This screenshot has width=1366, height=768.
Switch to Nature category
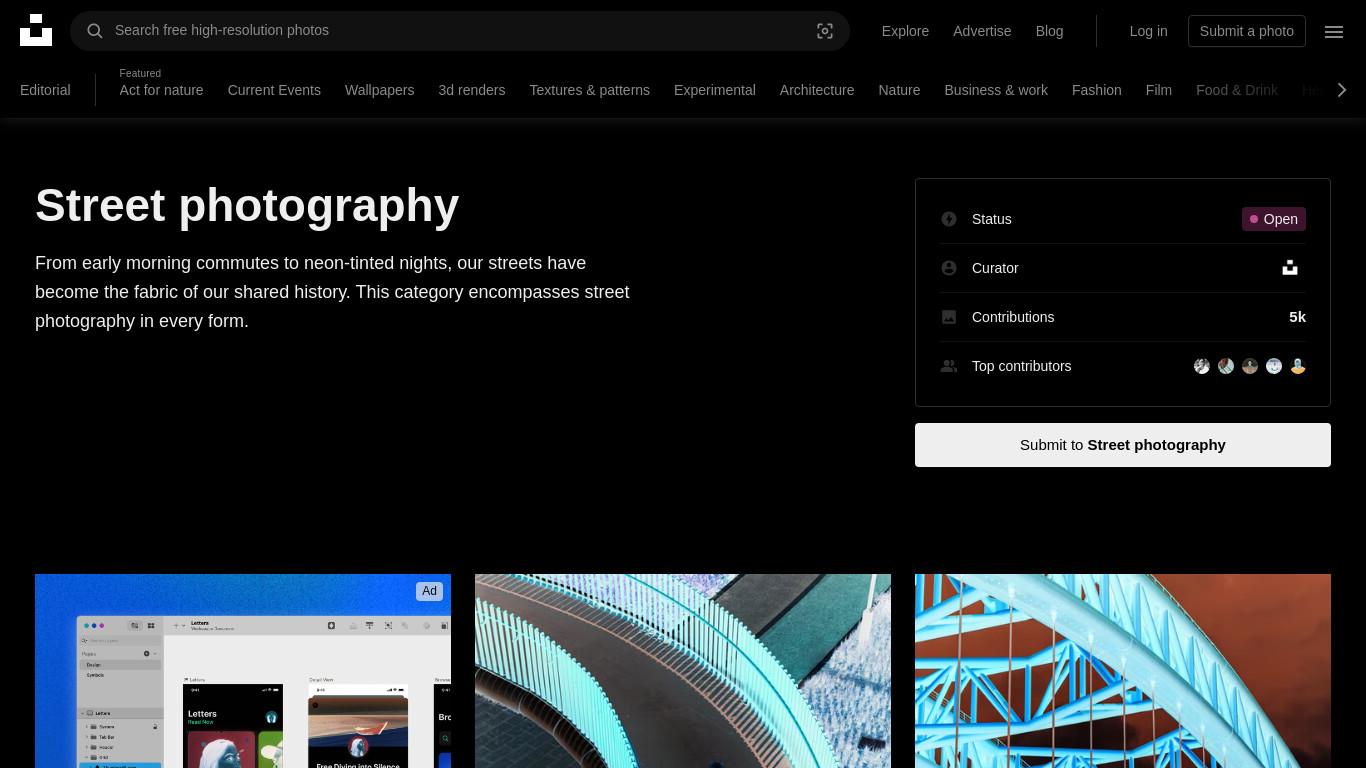[899, 90]
